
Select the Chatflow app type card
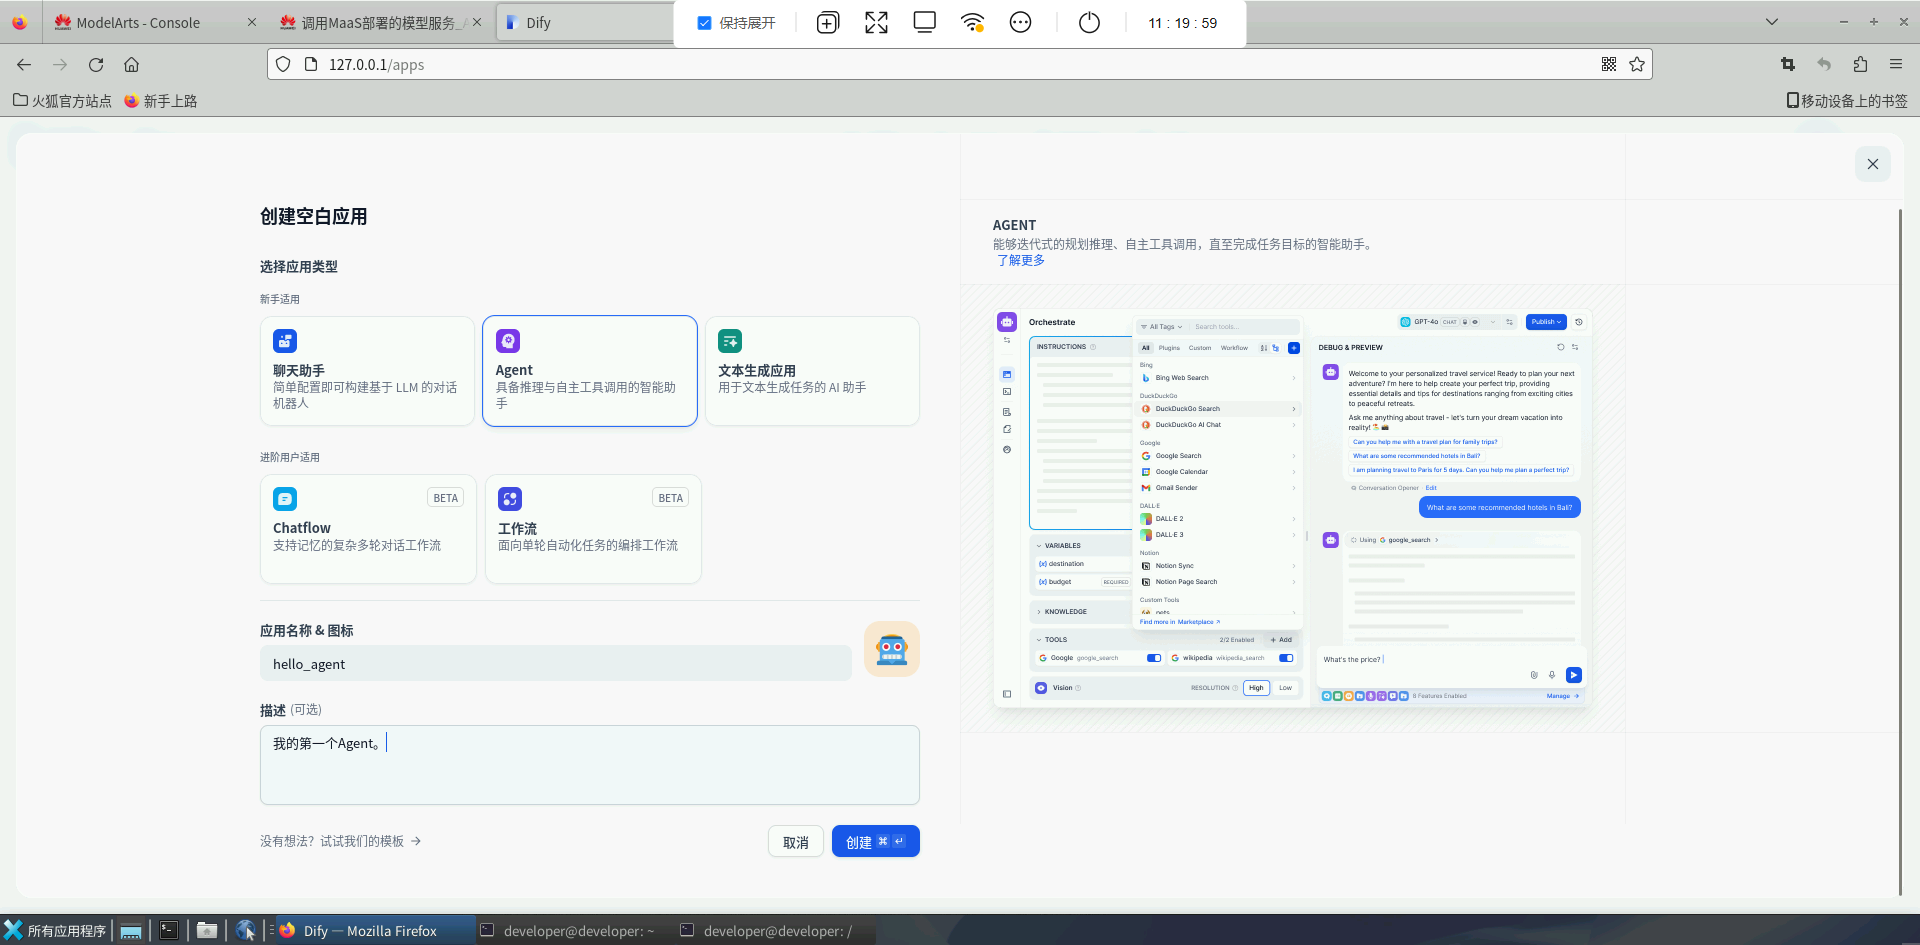pos(368,529)
